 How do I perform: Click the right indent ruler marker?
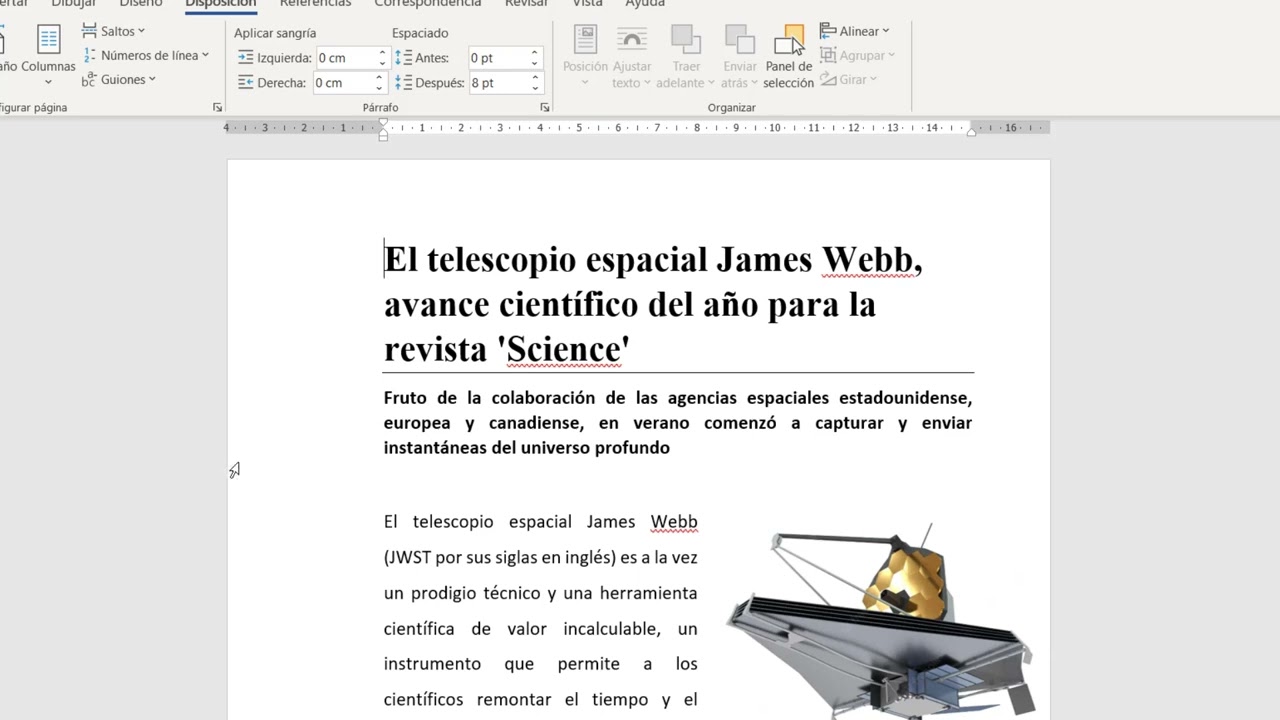click(971, 132)
